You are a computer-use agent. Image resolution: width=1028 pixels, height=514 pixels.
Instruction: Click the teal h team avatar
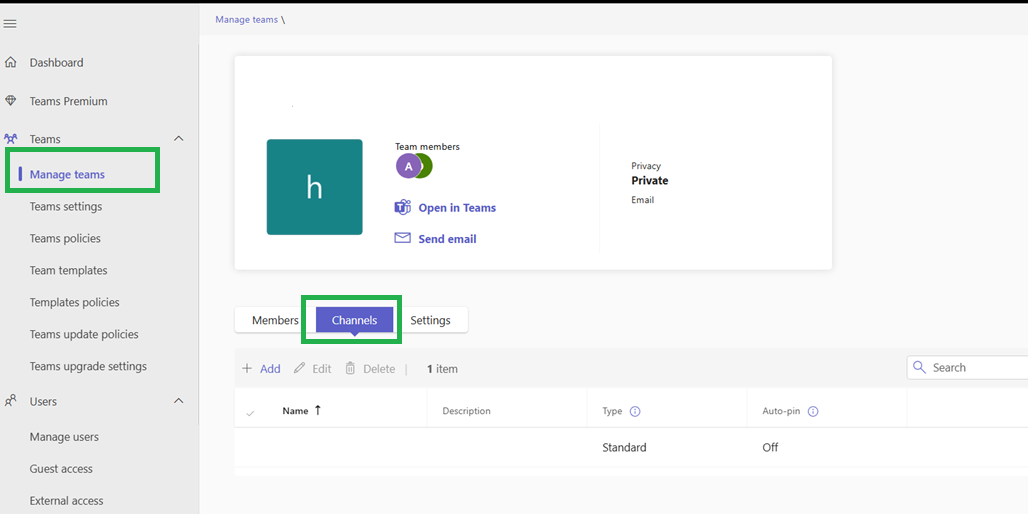[x=315, y=187]
